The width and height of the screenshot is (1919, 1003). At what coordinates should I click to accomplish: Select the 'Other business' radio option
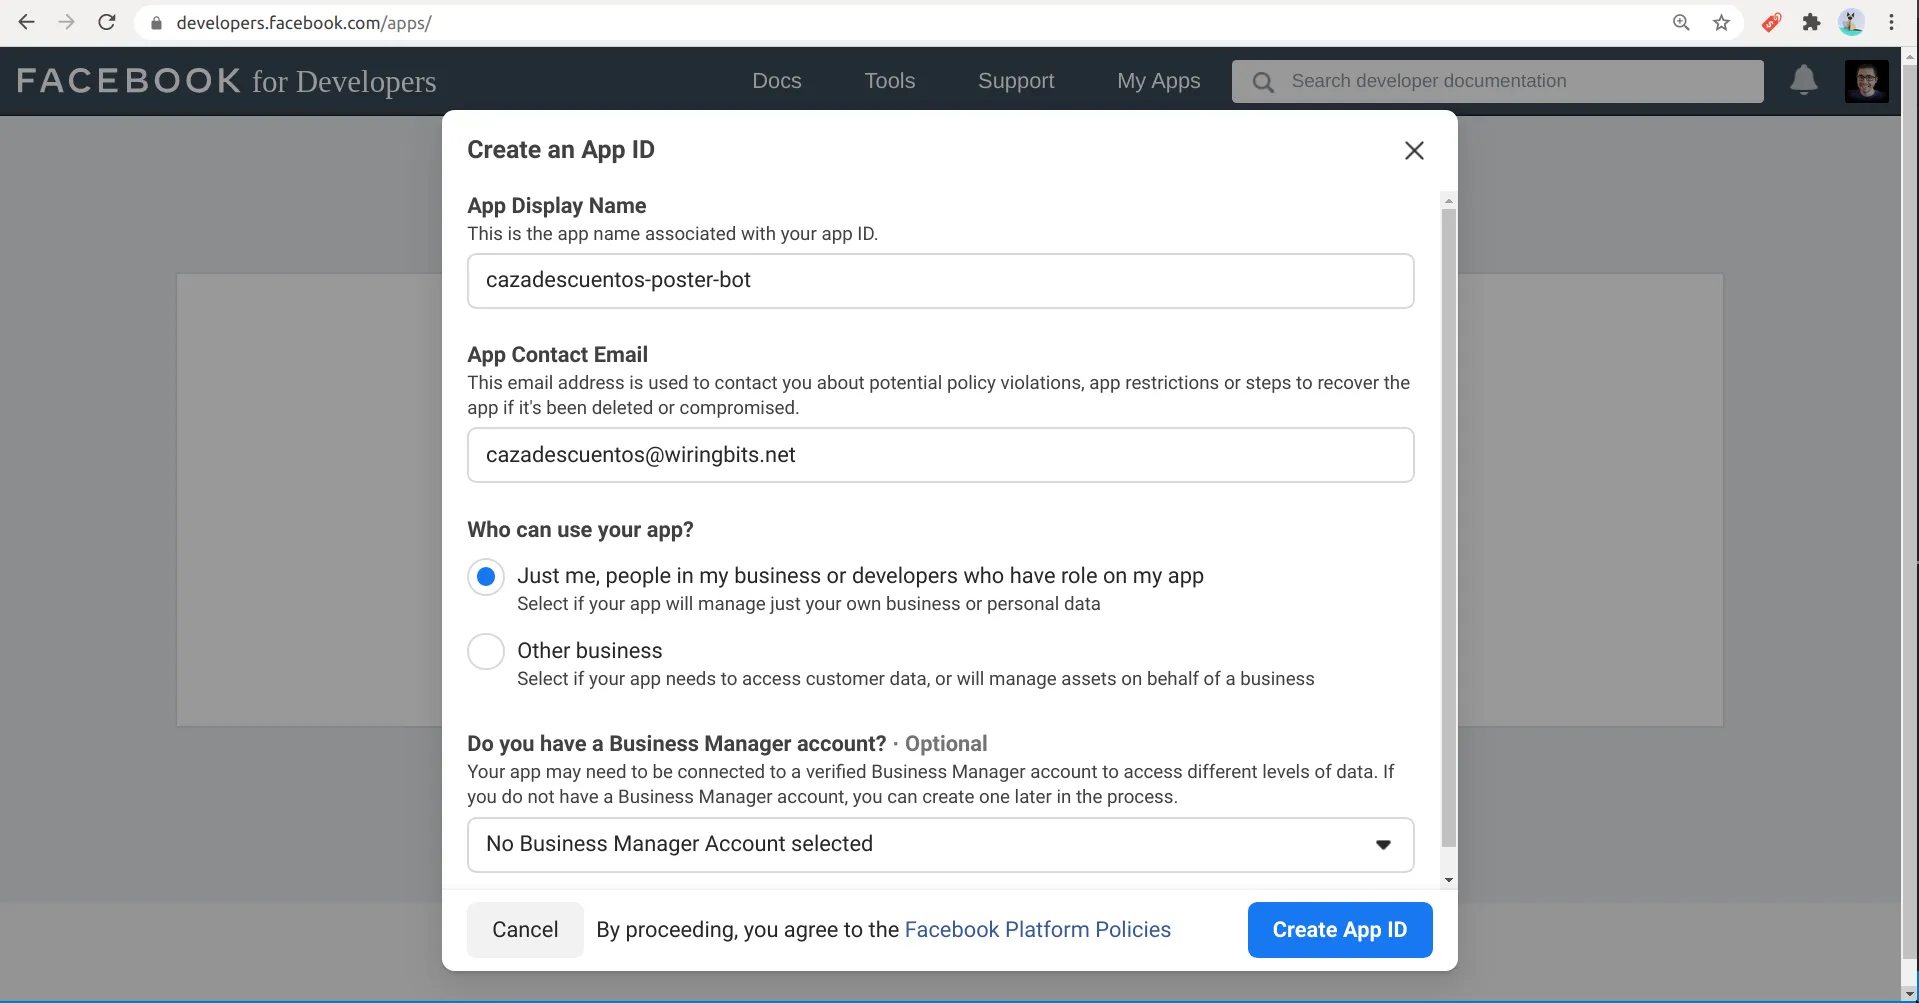point(486,652)
